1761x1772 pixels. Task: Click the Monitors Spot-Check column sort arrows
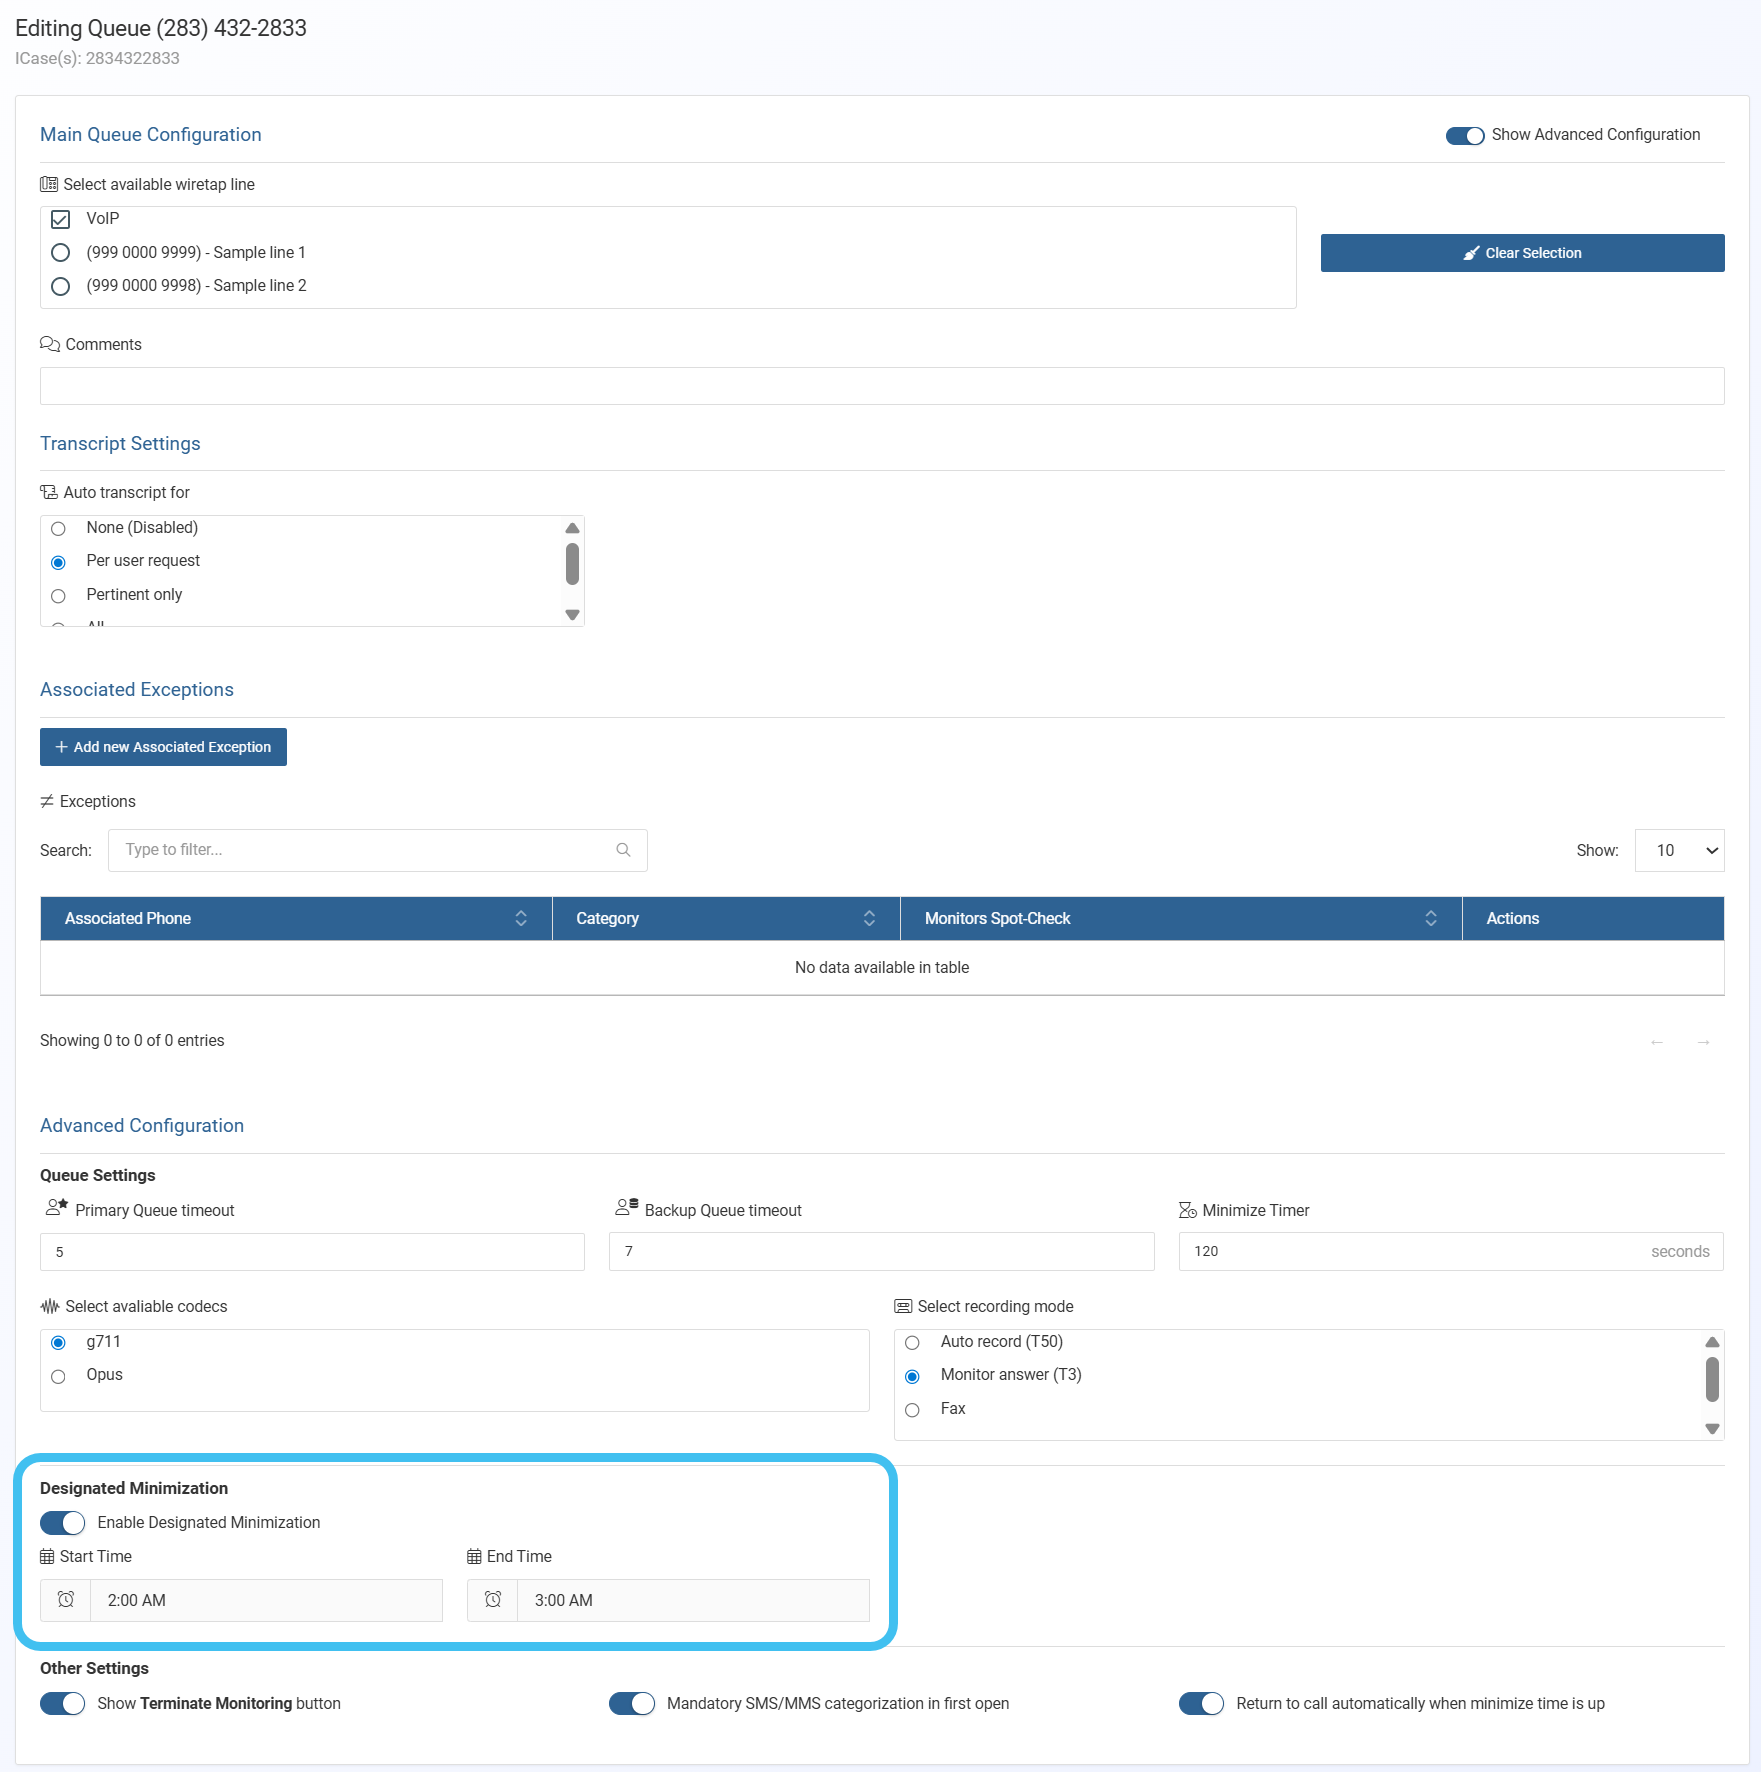click(x=1431, y=918)
